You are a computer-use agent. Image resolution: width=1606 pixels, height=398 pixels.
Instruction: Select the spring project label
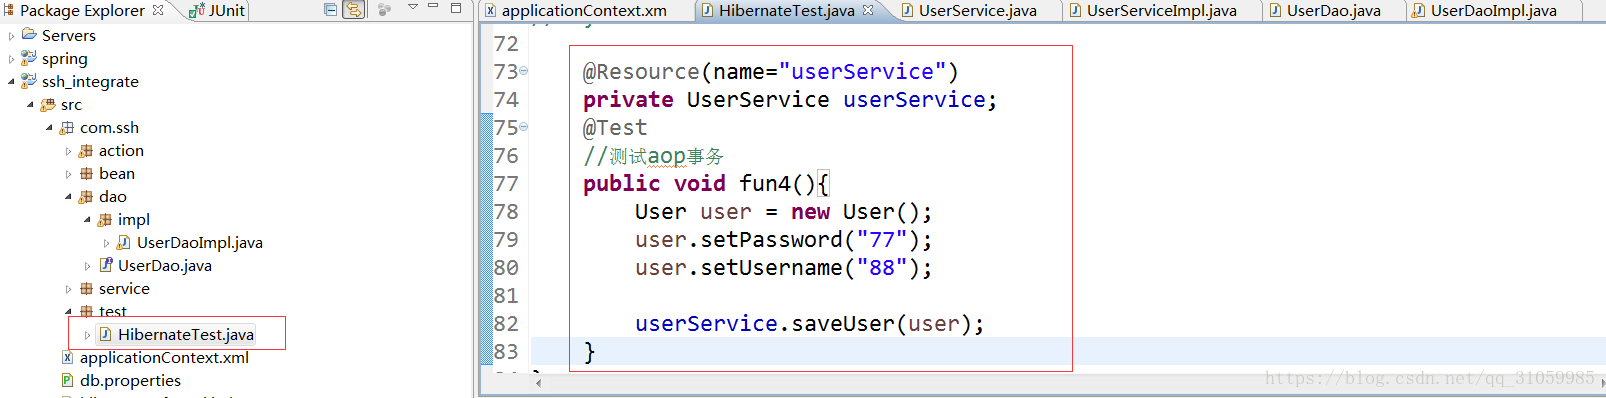[65, 59]
